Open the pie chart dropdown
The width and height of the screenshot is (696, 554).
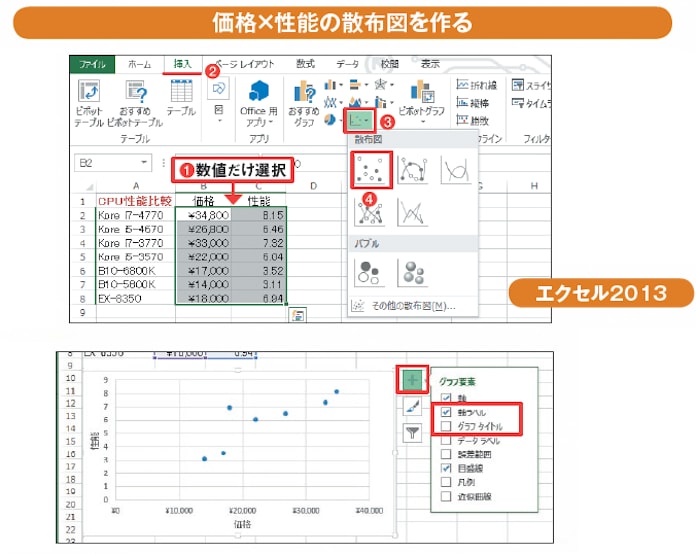[333, 120]
